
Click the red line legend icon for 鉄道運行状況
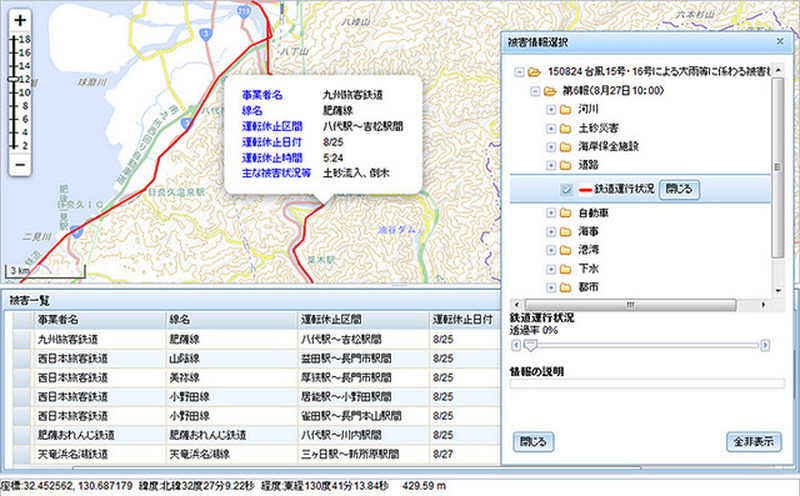[582, 189]
